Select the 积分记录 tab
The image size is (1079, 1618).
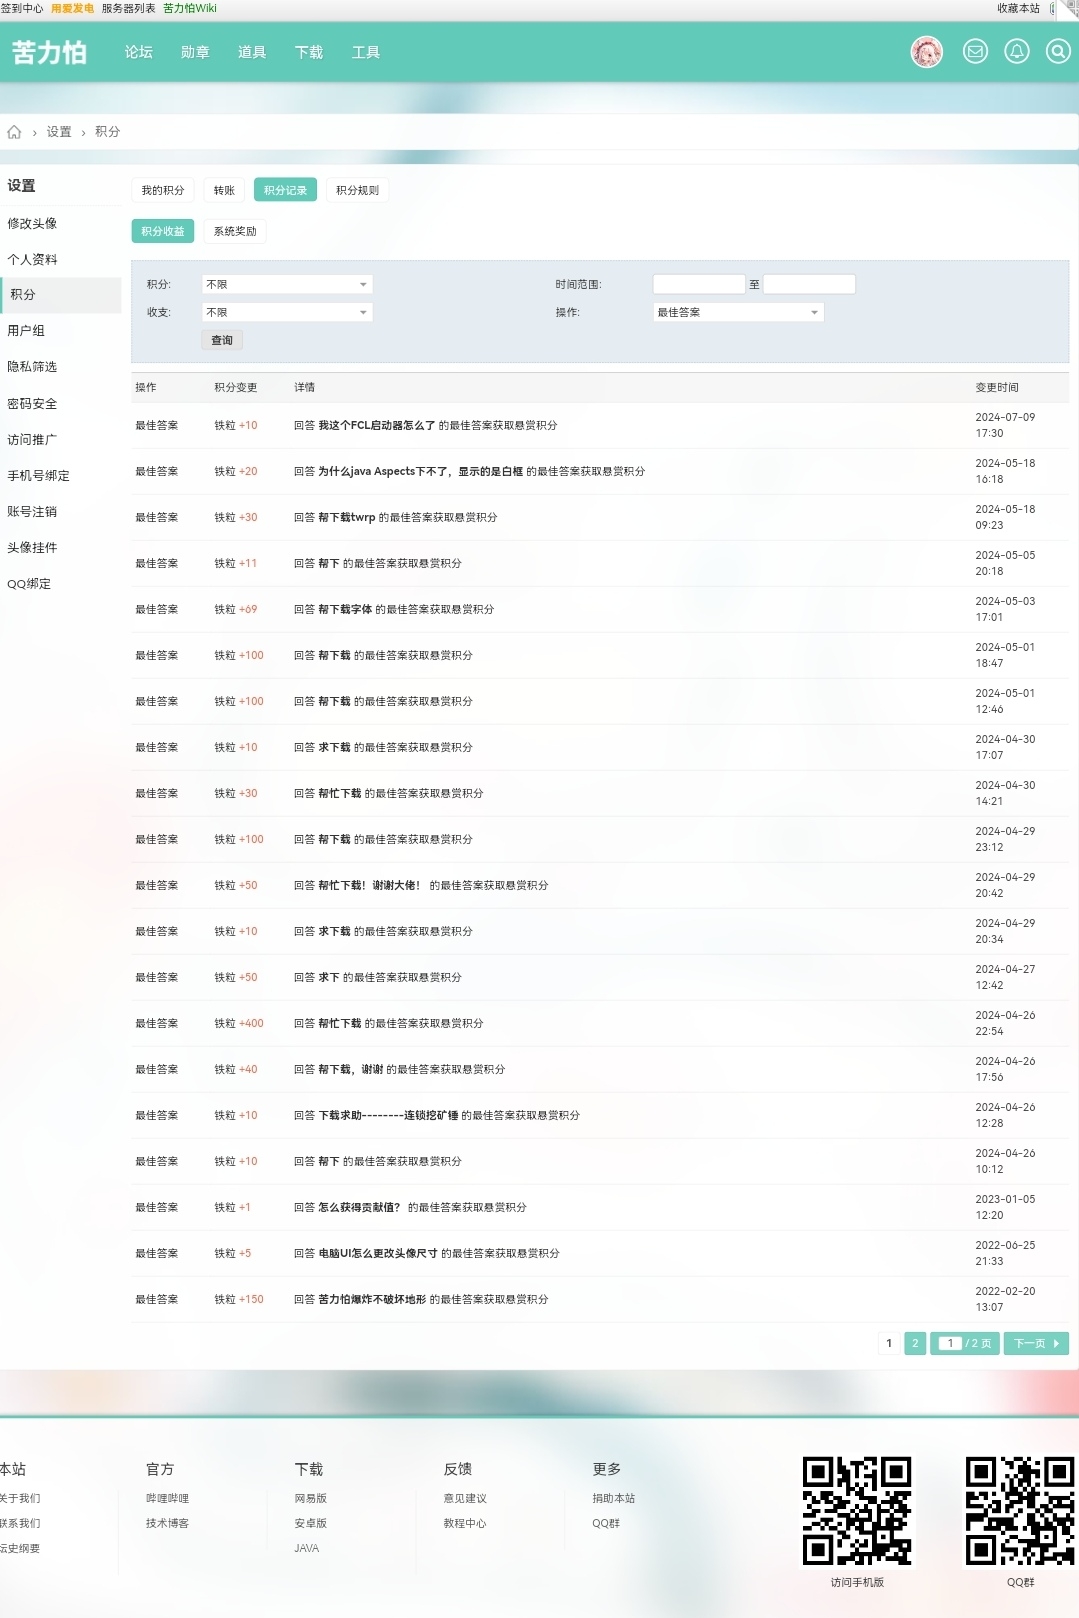click(285, 190)
